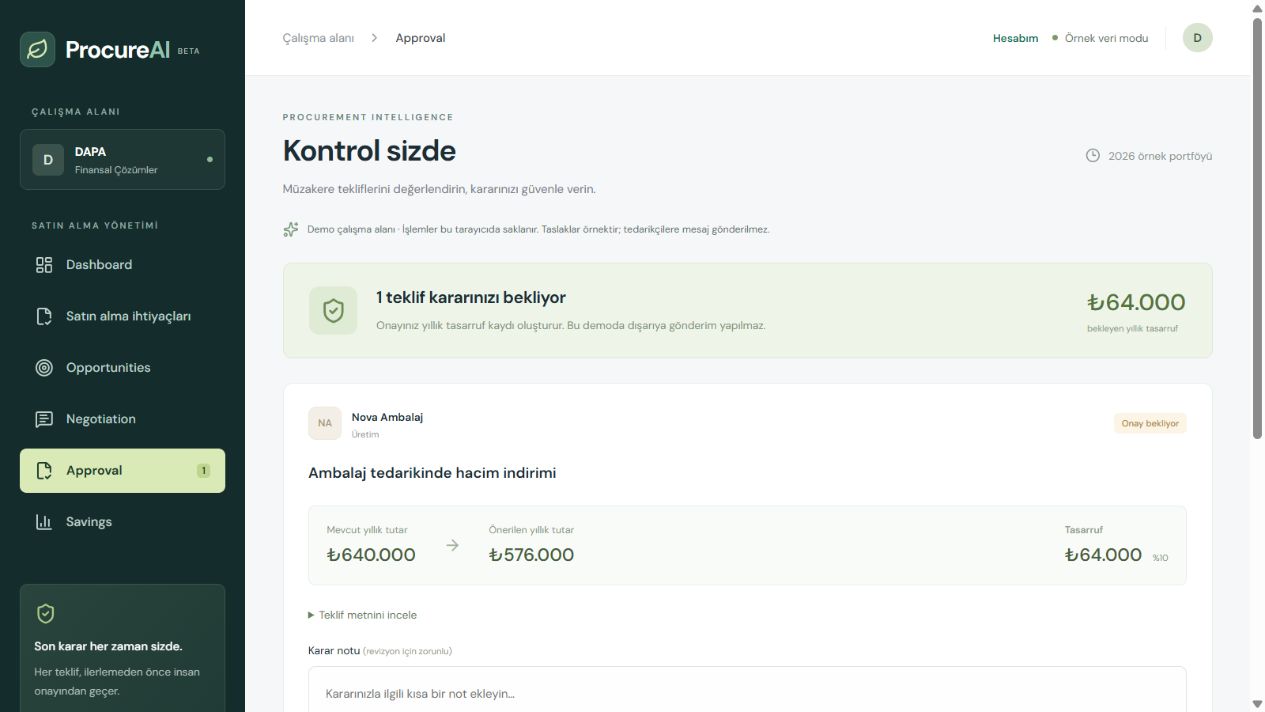
Task: Click the Approval count badge showing 1
Action: point(204,471)
